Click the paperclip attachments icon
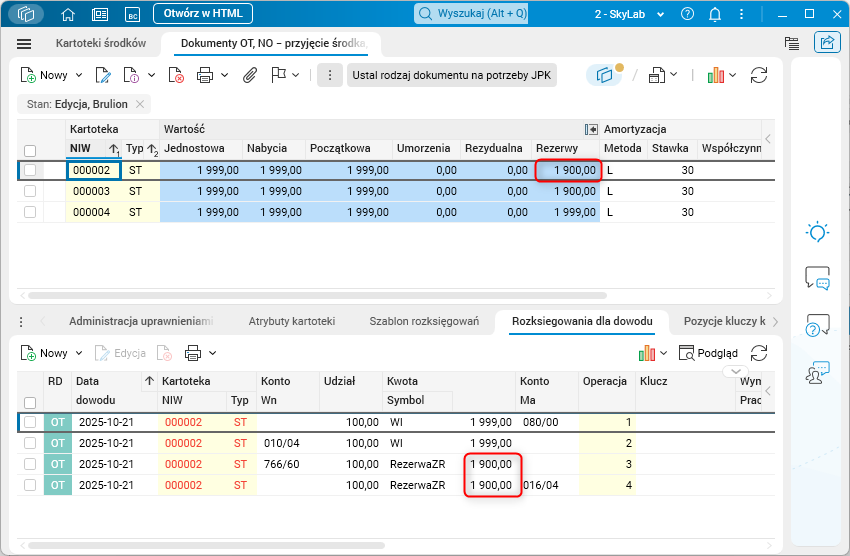 pyautogui.click(x=250, y=75)
